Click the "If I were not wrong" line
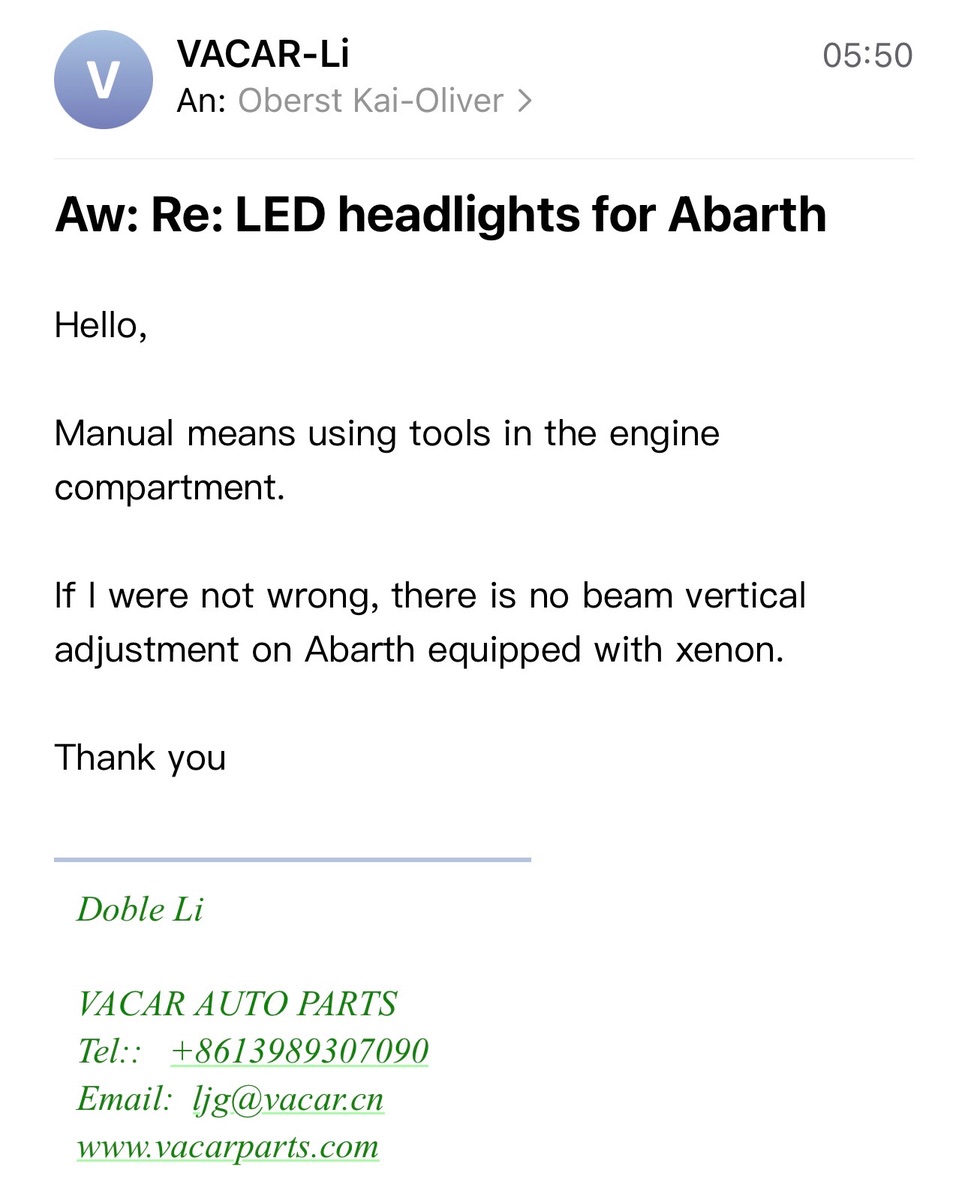The width and height of the screenshot is (968, 1200). [430, 596]
